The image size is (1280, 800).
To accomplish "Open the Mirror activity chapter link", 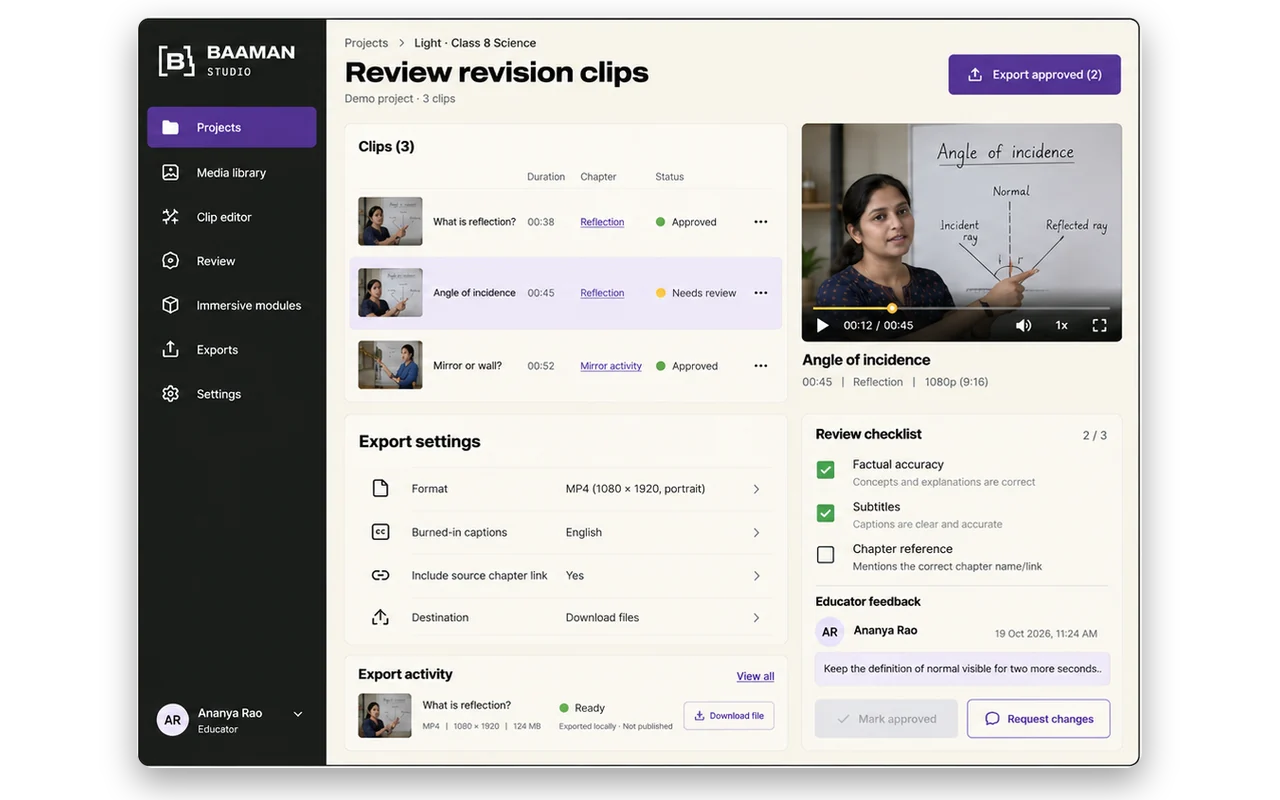I will point(611,366).
